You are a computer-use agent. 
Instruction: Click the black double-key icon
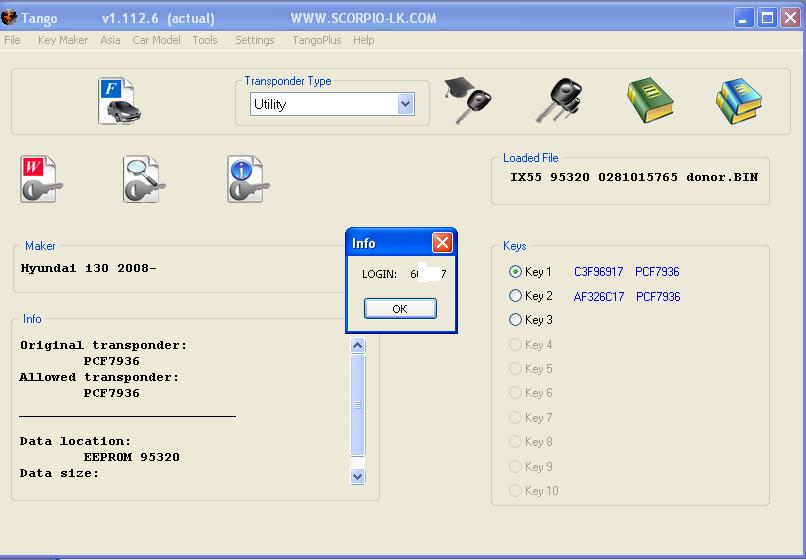[x=559, y=100]
